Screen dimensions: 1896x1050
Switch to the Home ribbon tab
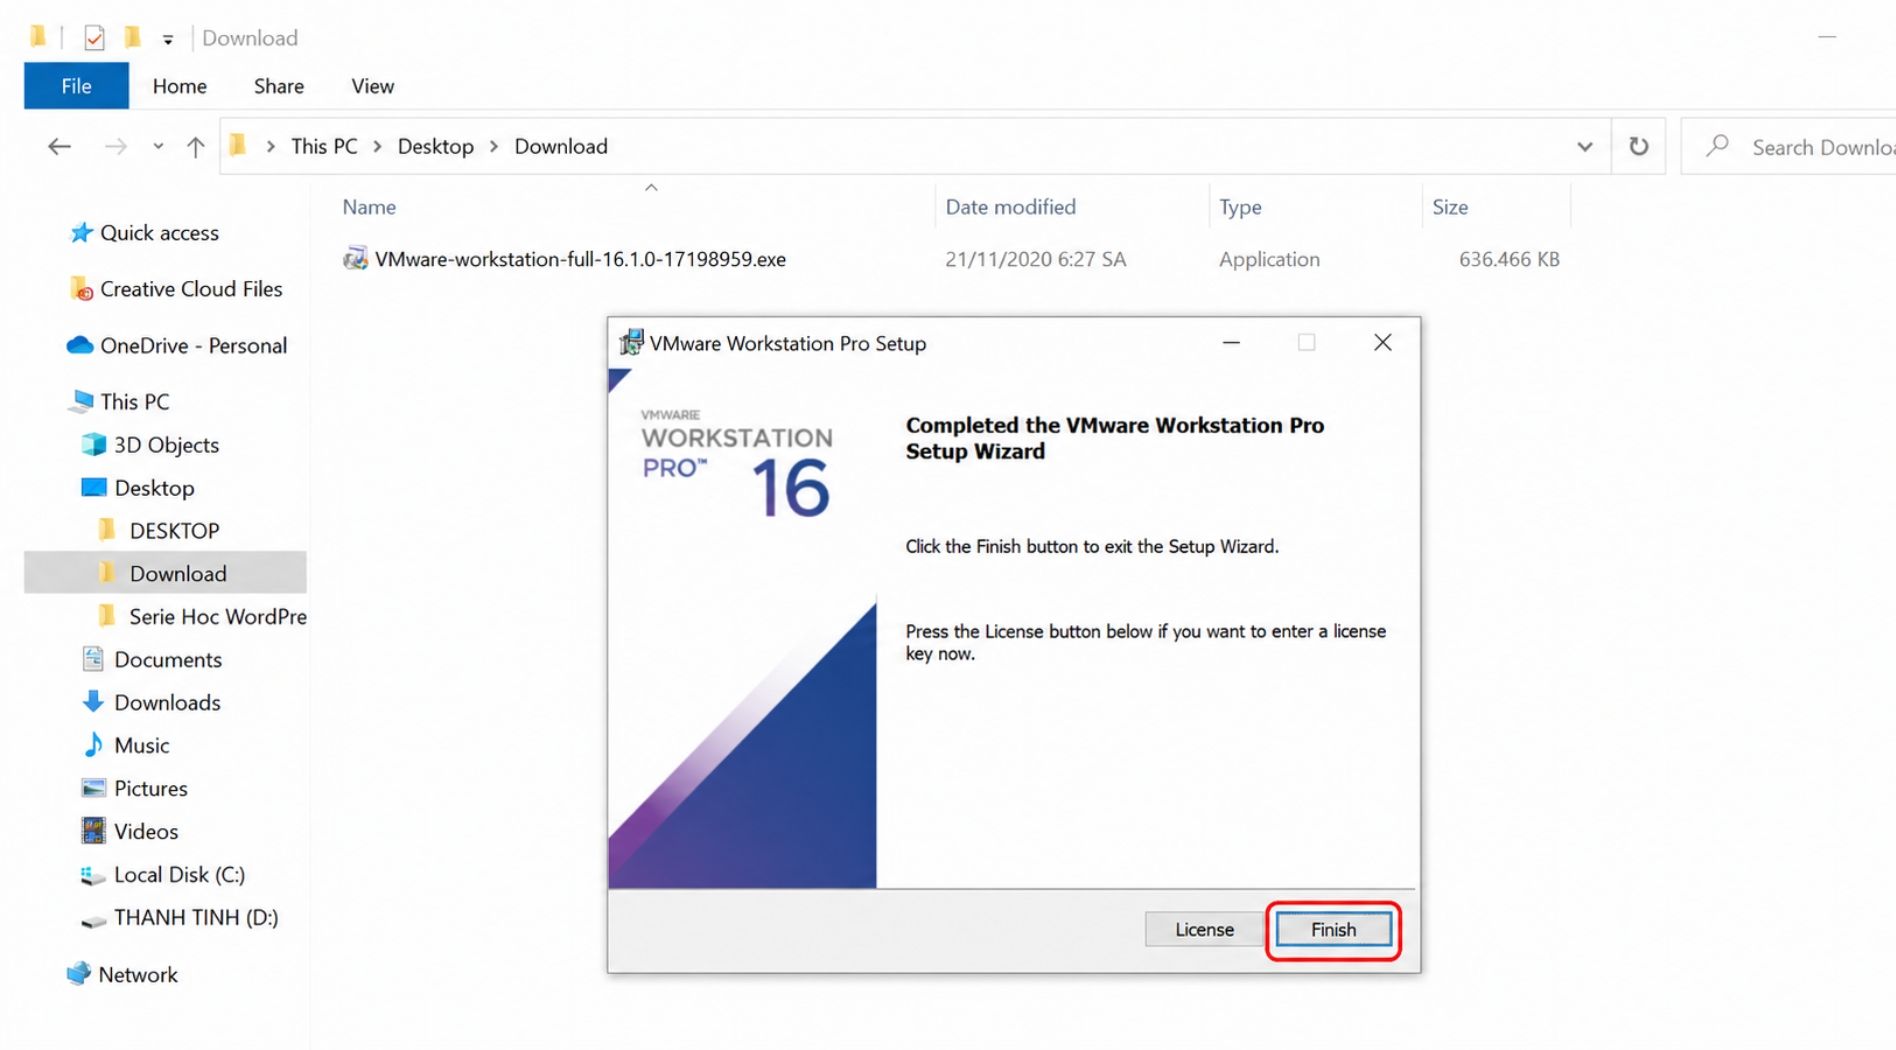click(180, 86)
